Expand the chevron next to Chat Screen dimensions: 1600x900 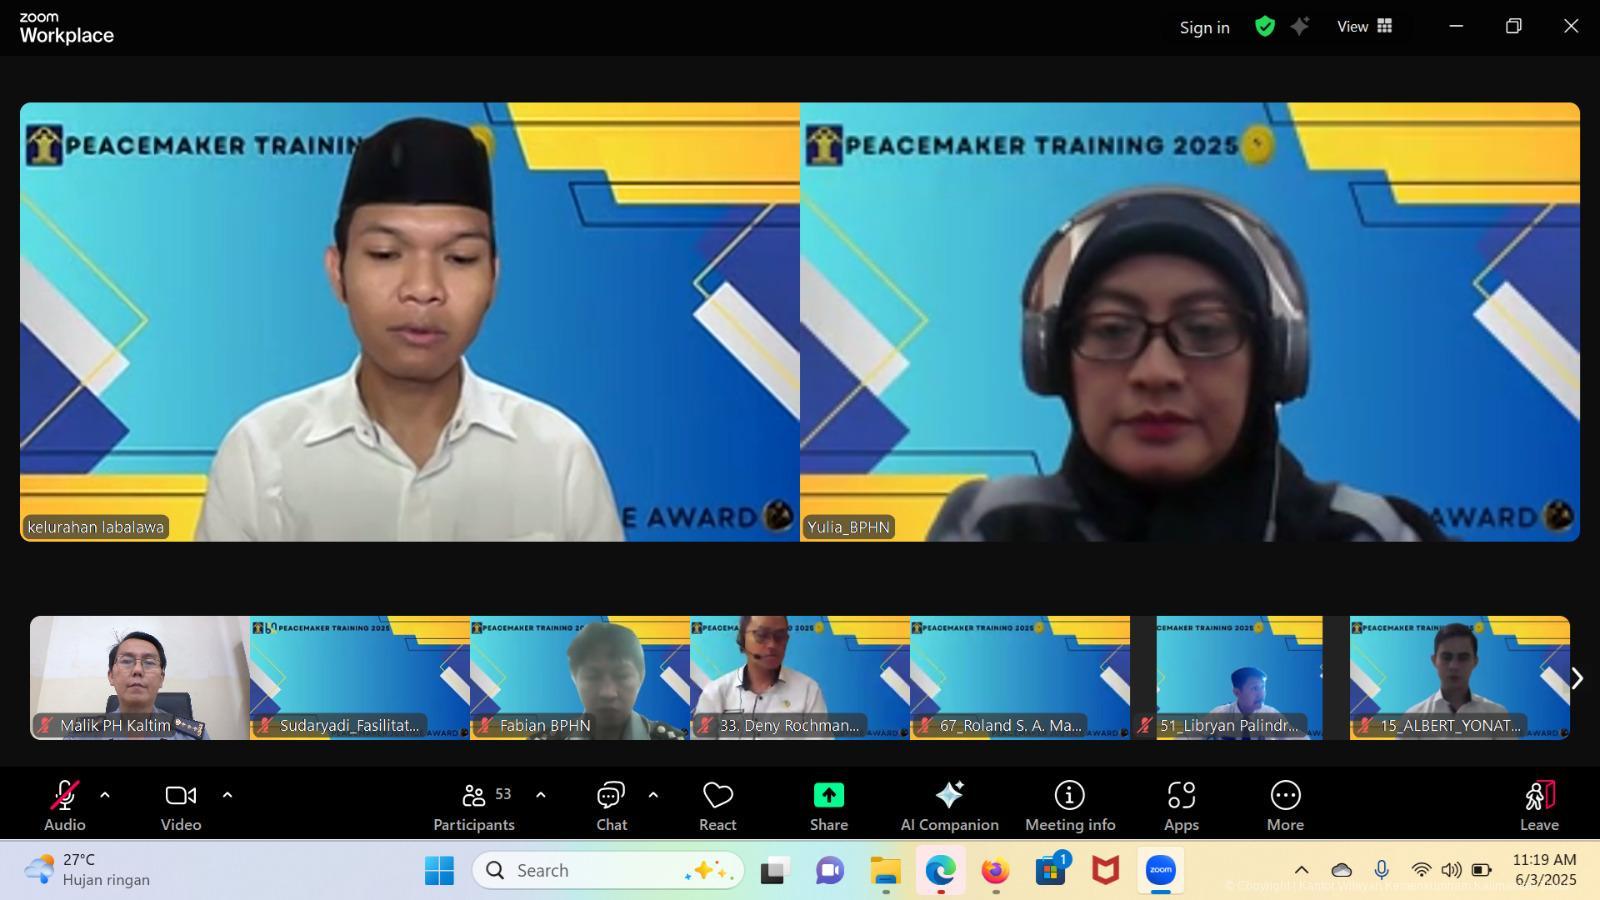click(x=653, y=795)
